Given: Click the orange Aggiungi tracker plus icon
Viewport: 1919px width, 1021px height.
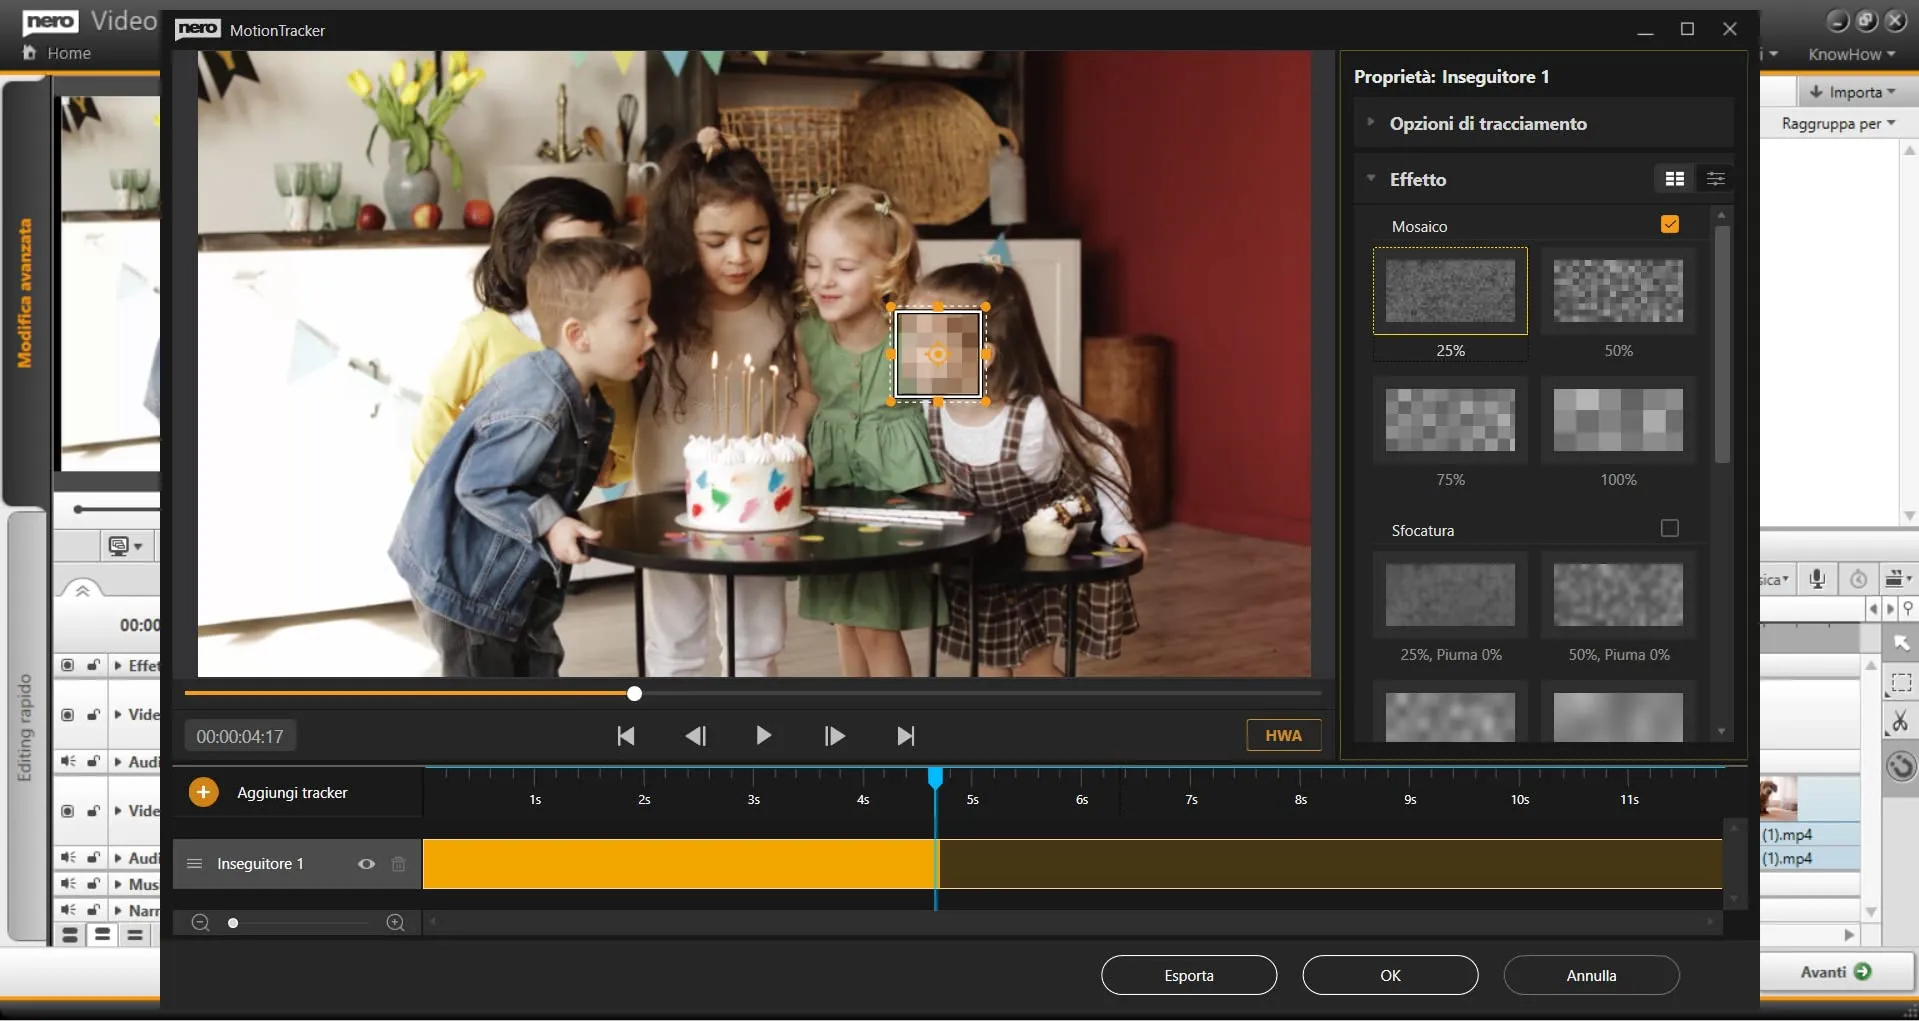Looking at the screenshot, I should tap(203, 792).
